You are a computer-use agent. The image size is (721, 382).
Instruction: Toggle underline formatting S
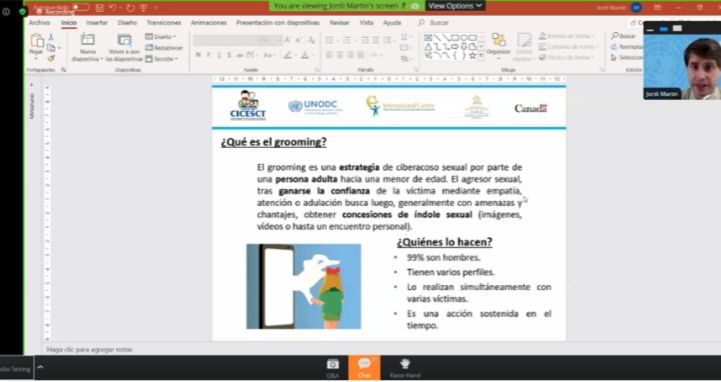pos(219,55)
